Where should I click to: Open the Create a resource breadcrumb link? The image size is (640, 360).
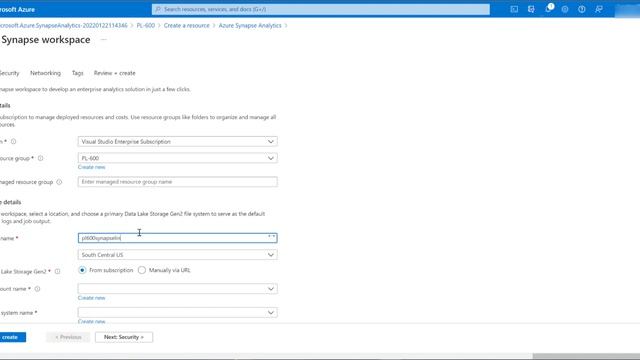point(187,25)
